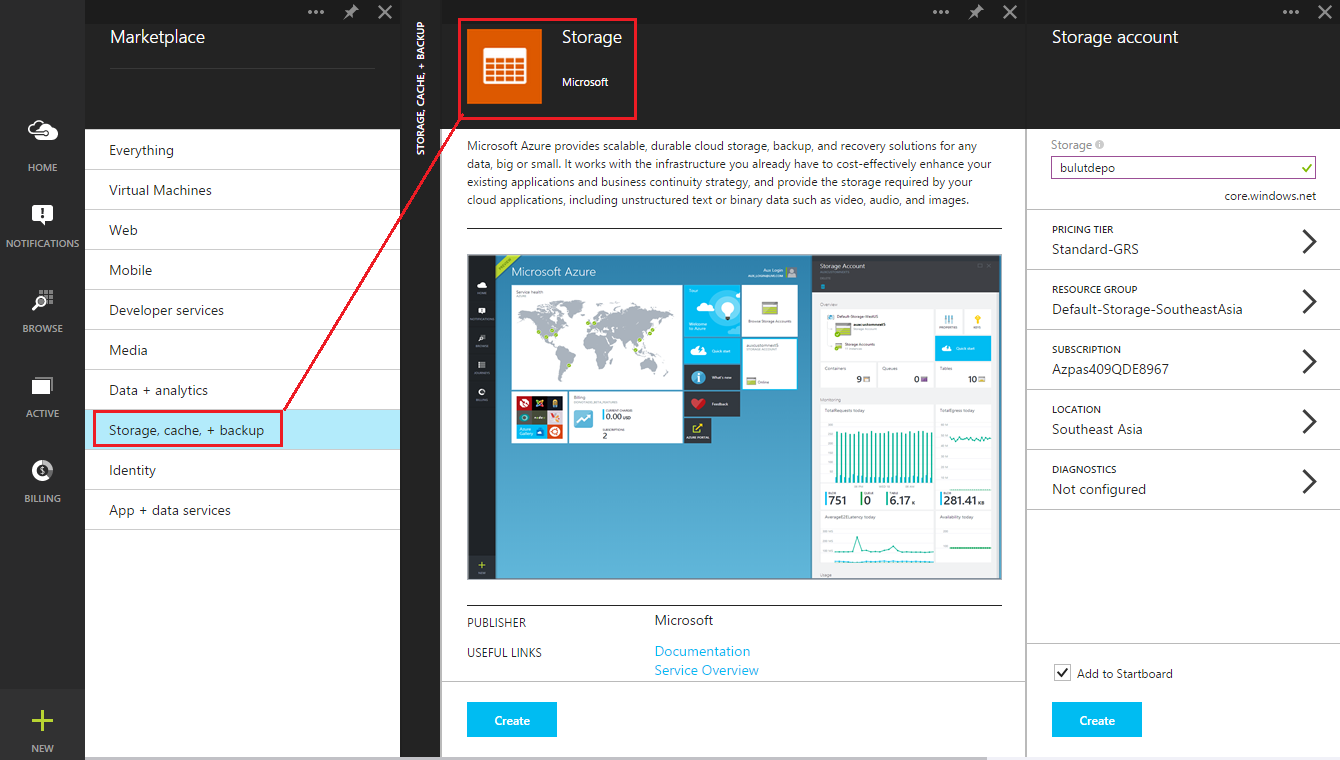
Task: Close the Storage blade
Action: (1010, 12)
